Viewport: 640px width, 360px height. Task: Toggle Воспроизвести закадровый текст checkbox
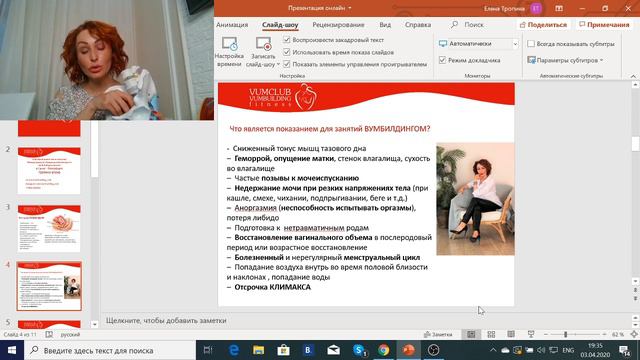tap(287, 40)
